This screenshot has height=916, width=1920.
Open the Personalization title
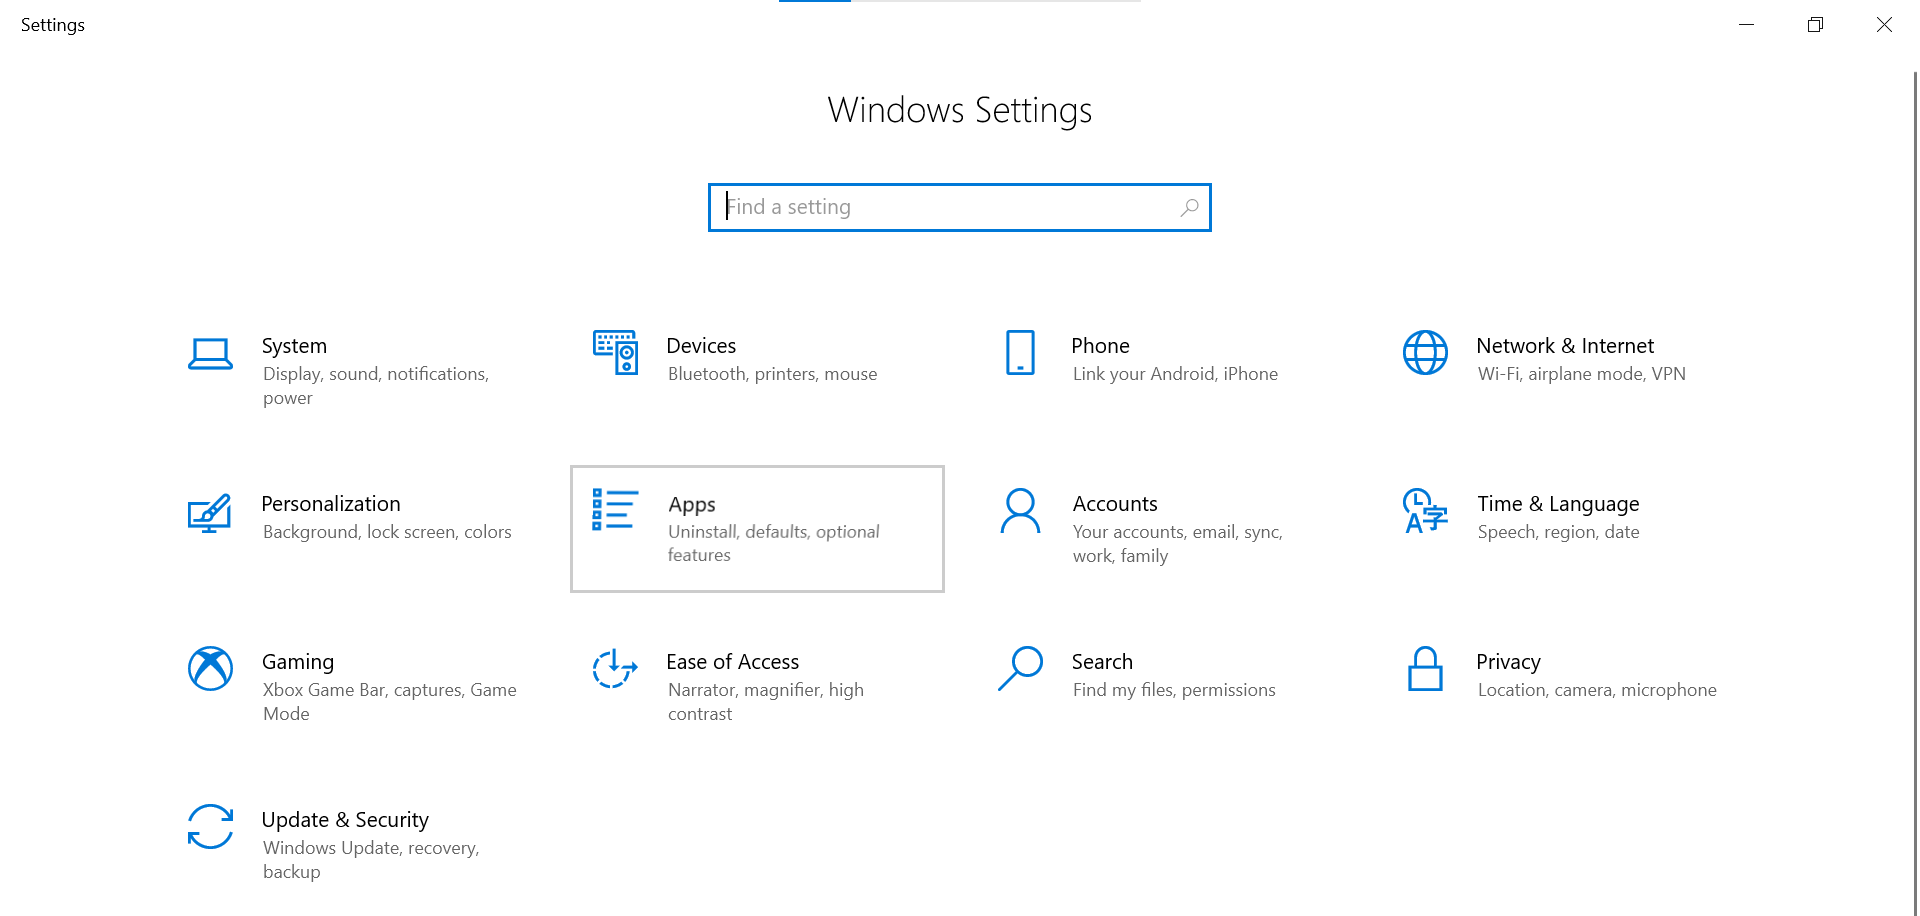(331, 504)
